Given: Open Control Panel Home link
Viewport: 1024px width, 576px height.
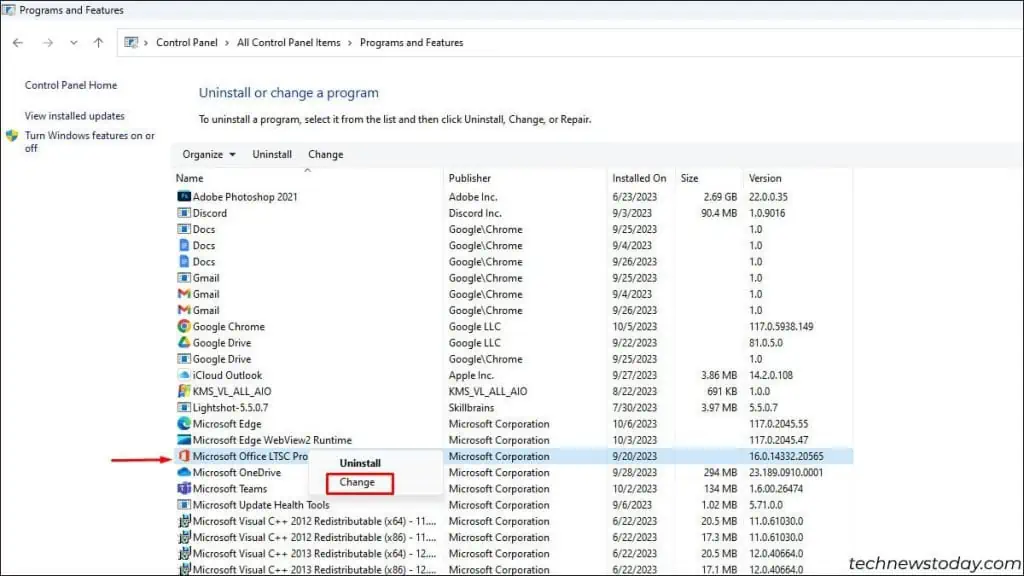Looking at the screenshot, I should point(71,85).
